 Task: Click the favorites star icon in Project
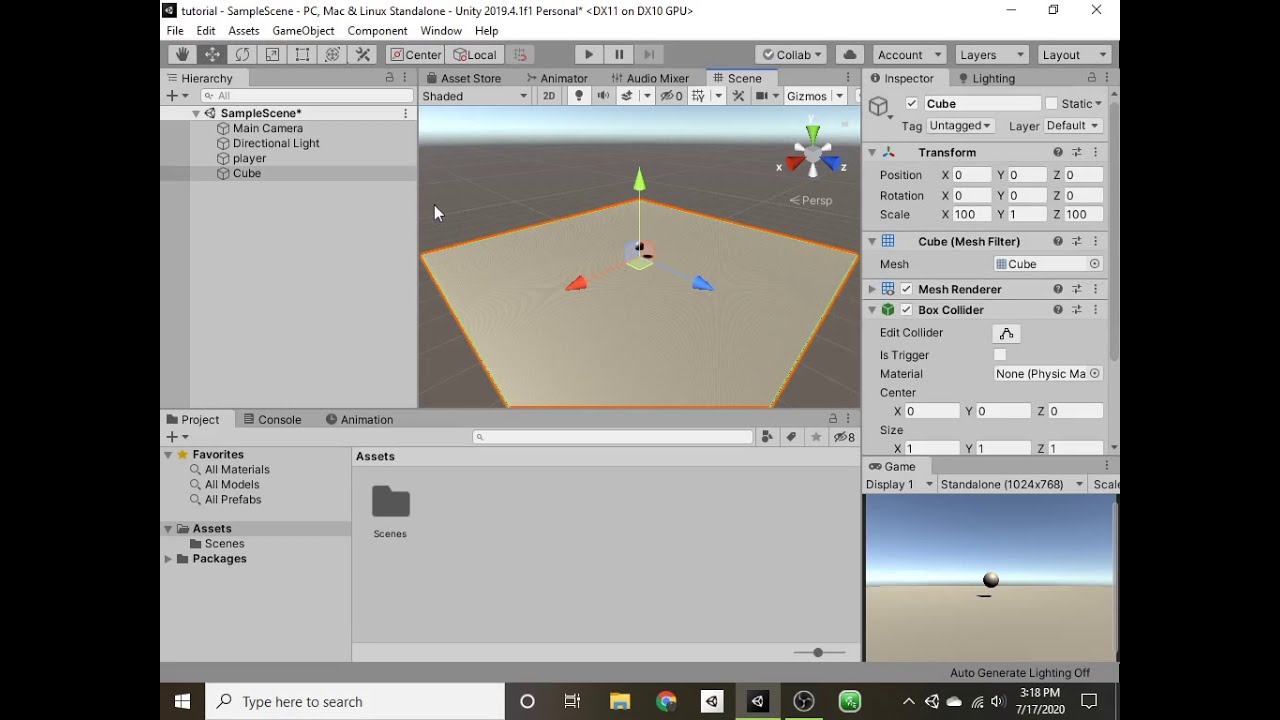click(816, 437)
